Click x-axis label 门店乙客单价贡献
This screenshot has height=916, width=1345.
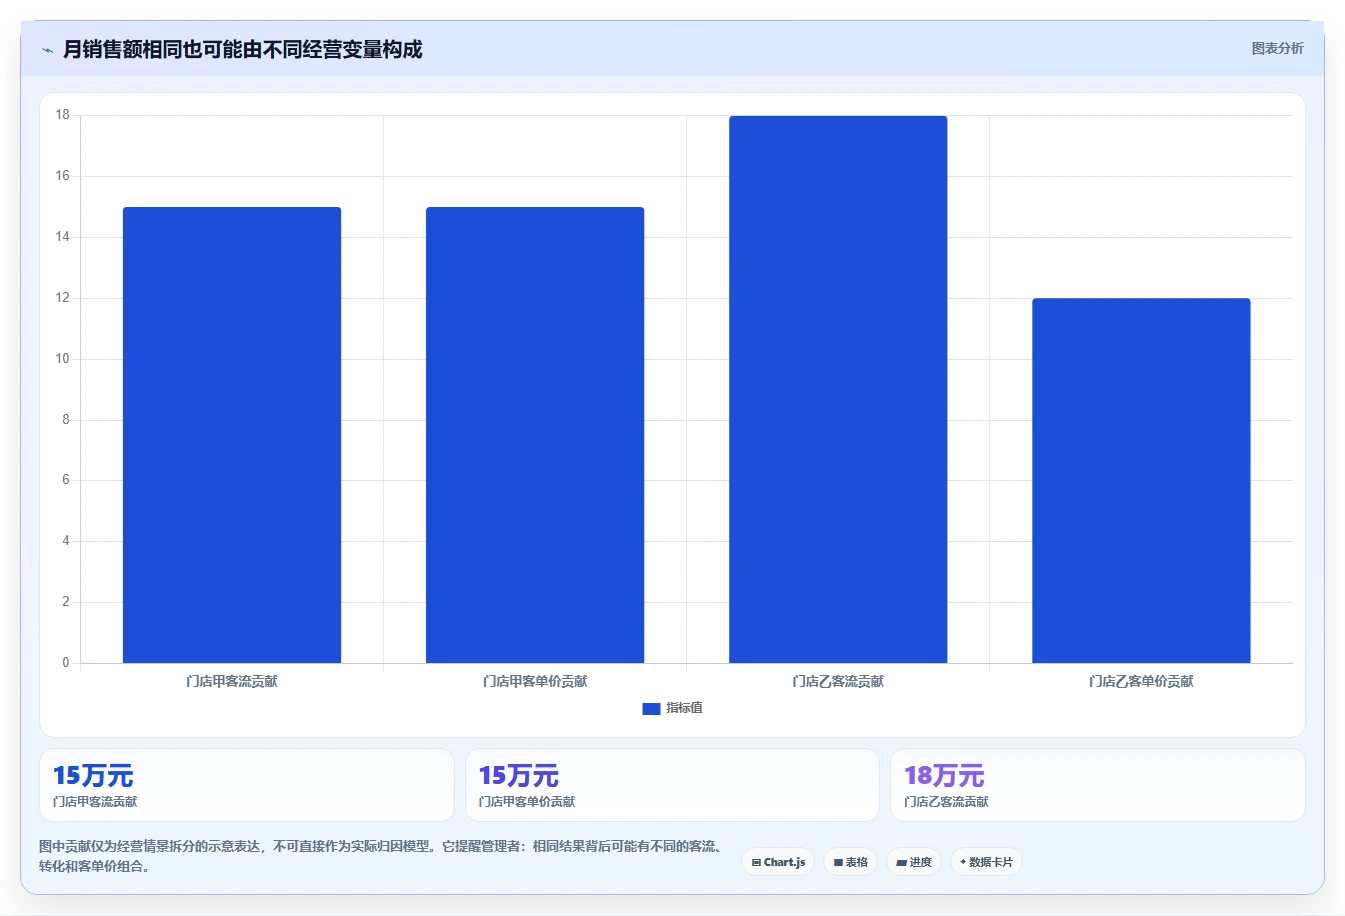coord(1141,682)
